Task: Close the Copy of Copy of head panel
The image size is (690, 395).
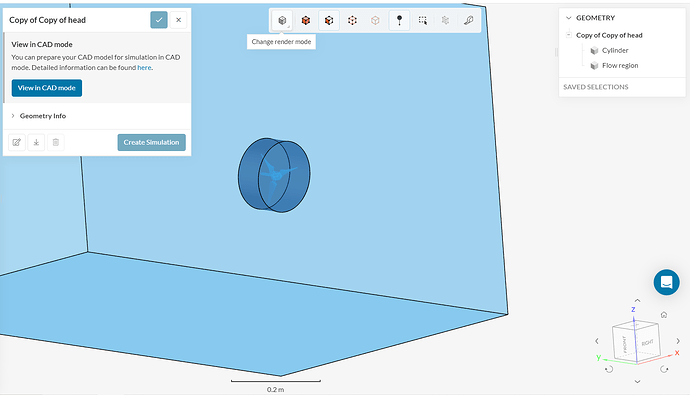Action: click(x=178, y=20)
